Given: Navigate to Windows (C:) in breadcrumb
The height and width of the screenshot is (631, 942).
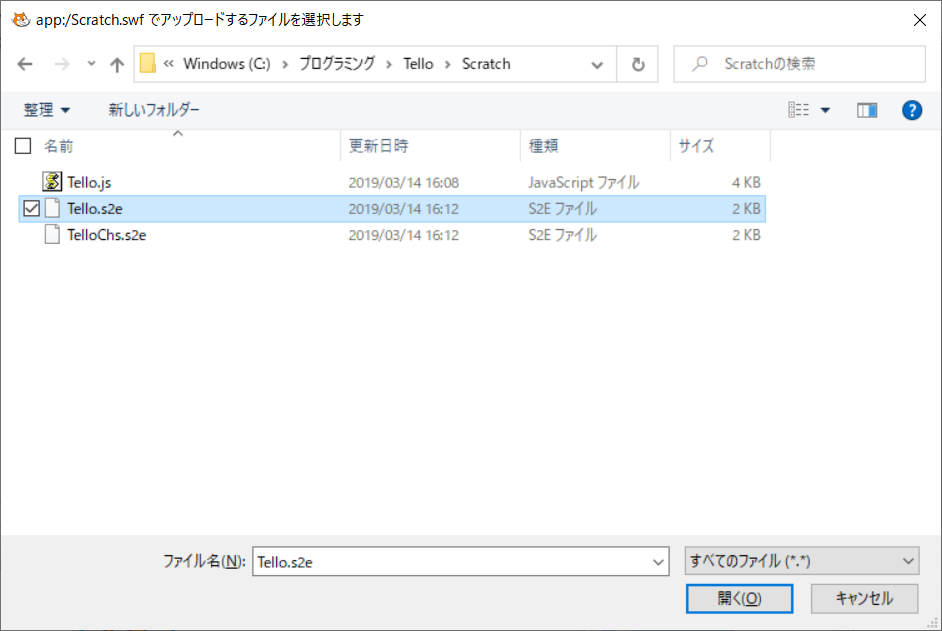Looking at the screenshot, I should (x=226, y=64).
